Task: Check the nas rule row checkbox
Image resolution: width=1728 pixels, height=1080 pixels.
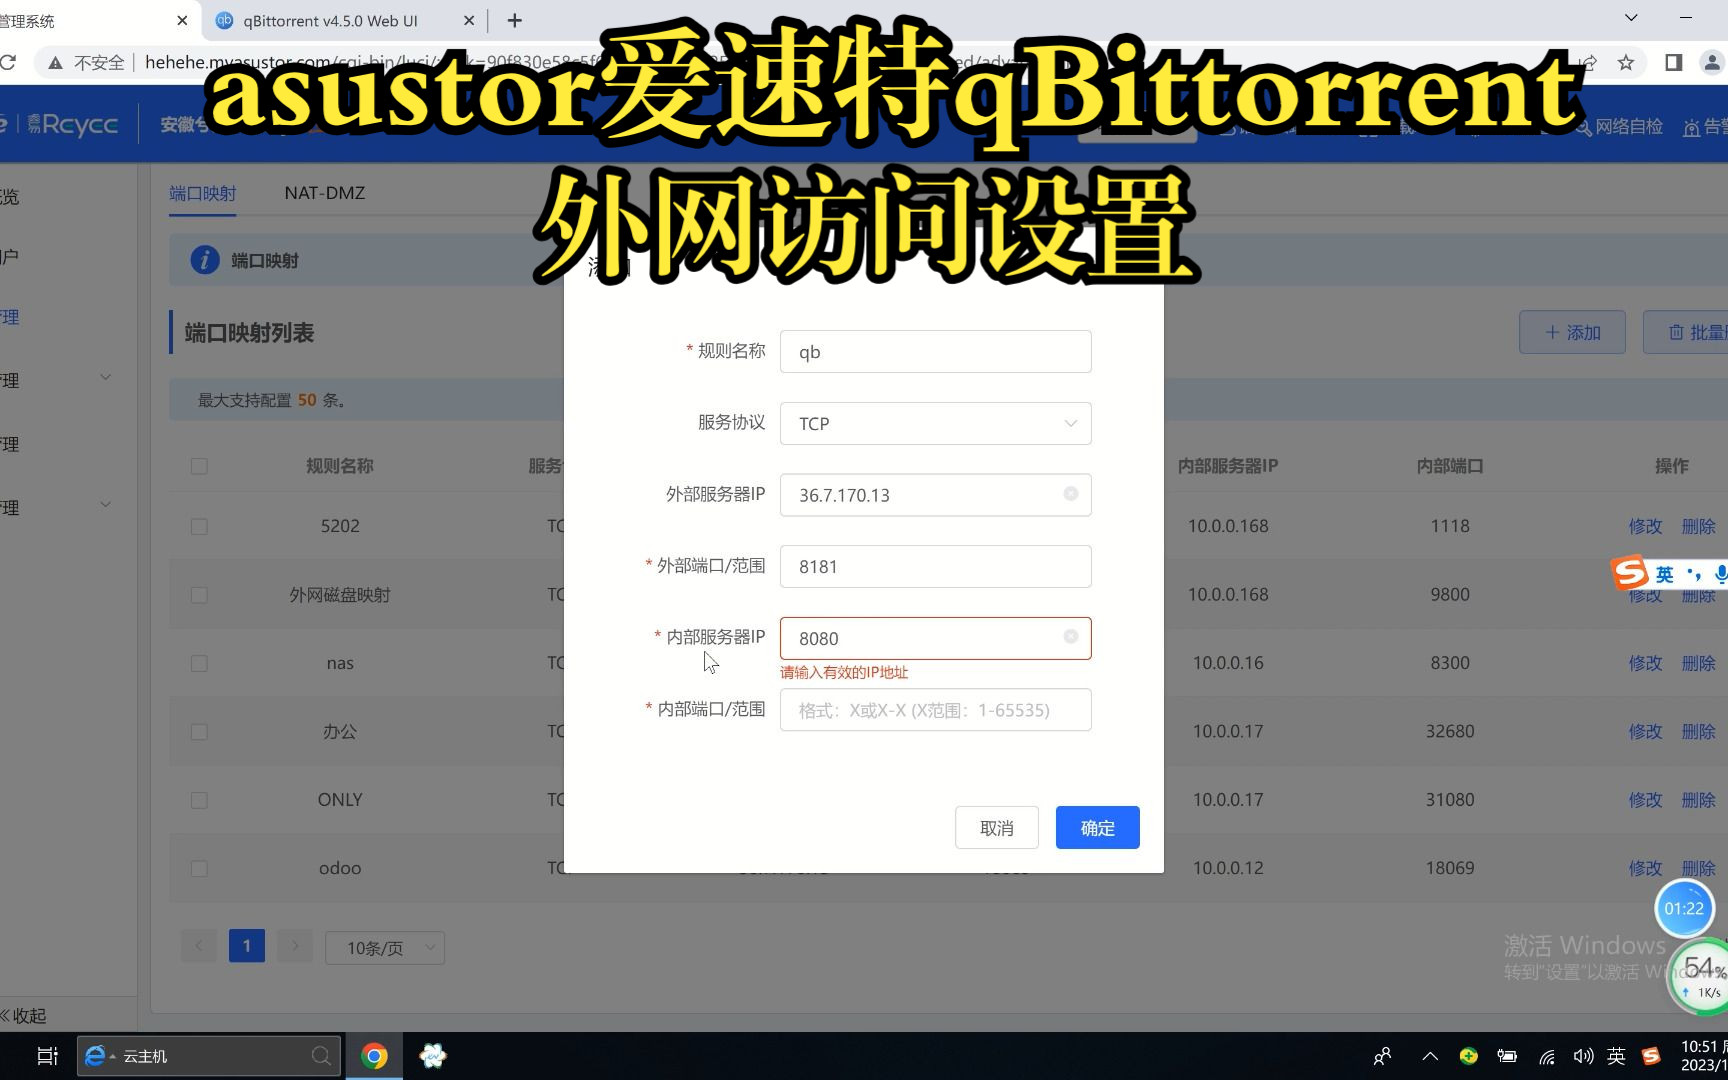Action: click(x=199, y=663)
